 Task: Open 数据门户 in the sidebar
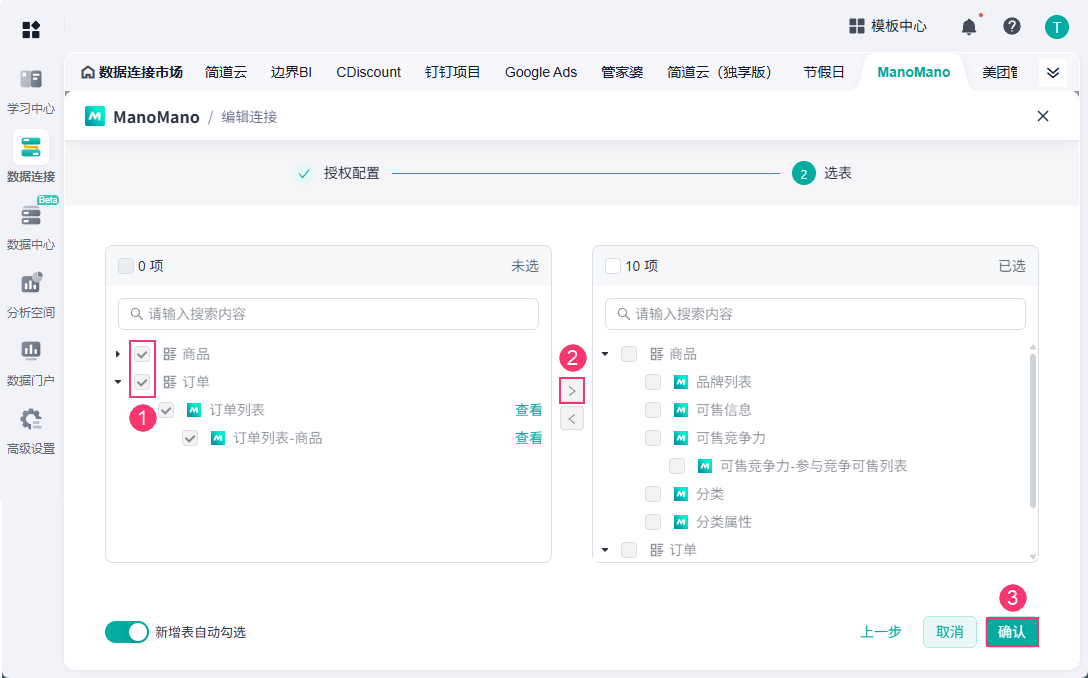[31, 362]
